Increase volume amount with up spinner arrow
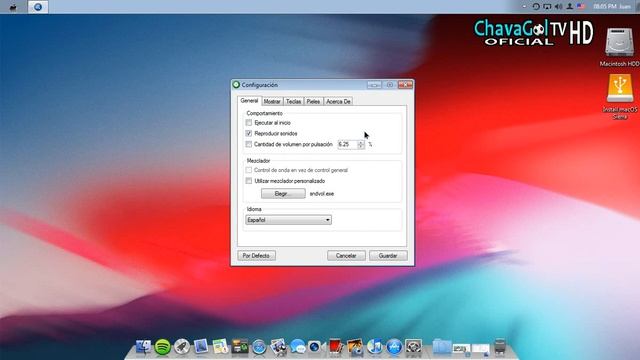640x360 pixels. (x=360, y=142)
